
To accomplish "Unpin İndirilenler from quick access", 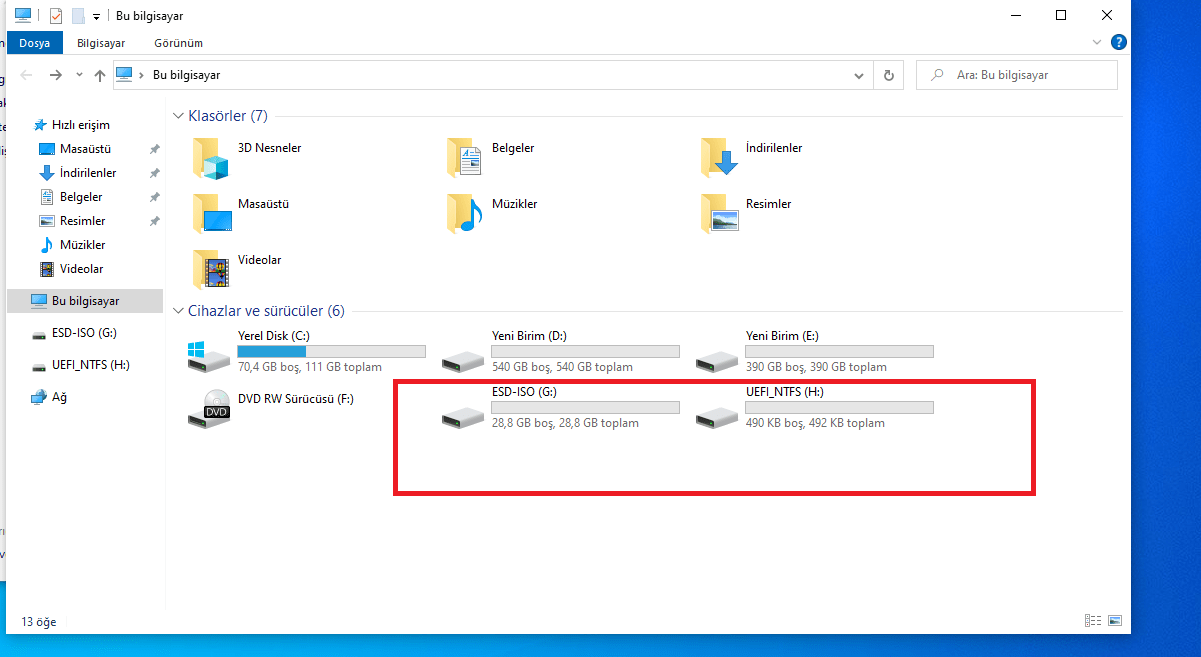I will 154,173.
